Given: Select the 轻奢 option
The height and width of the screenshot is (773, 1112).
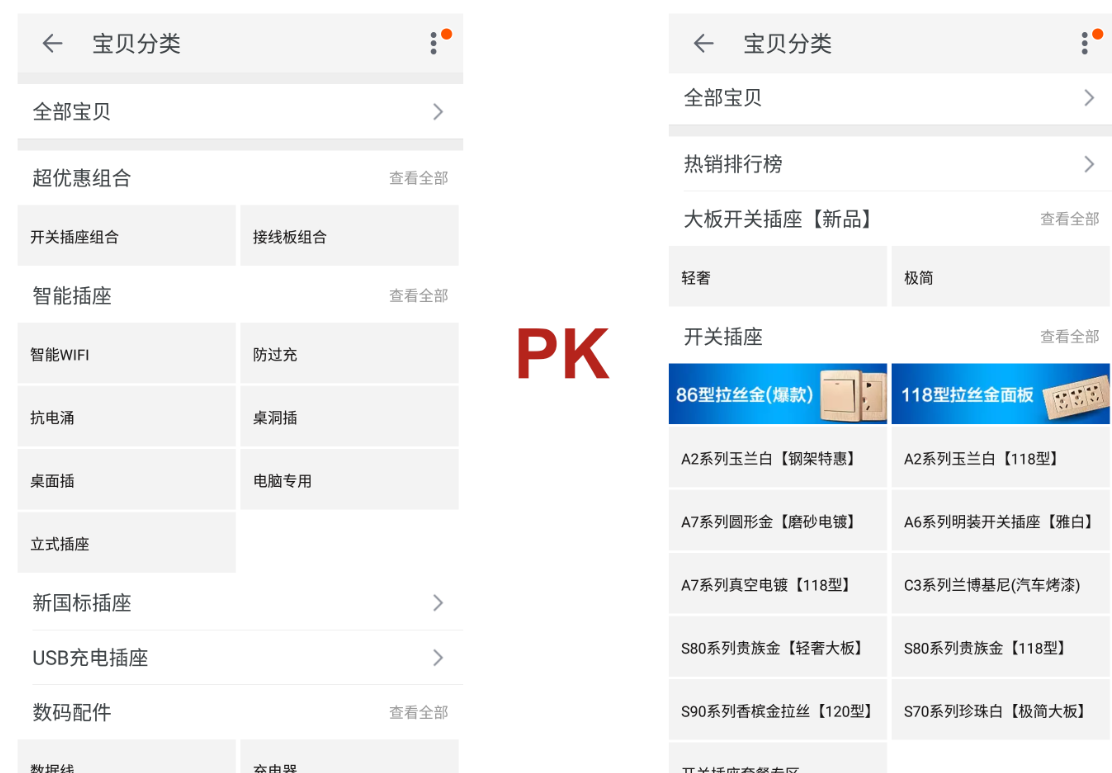Looking at the screenshot, I should [777, 276].
